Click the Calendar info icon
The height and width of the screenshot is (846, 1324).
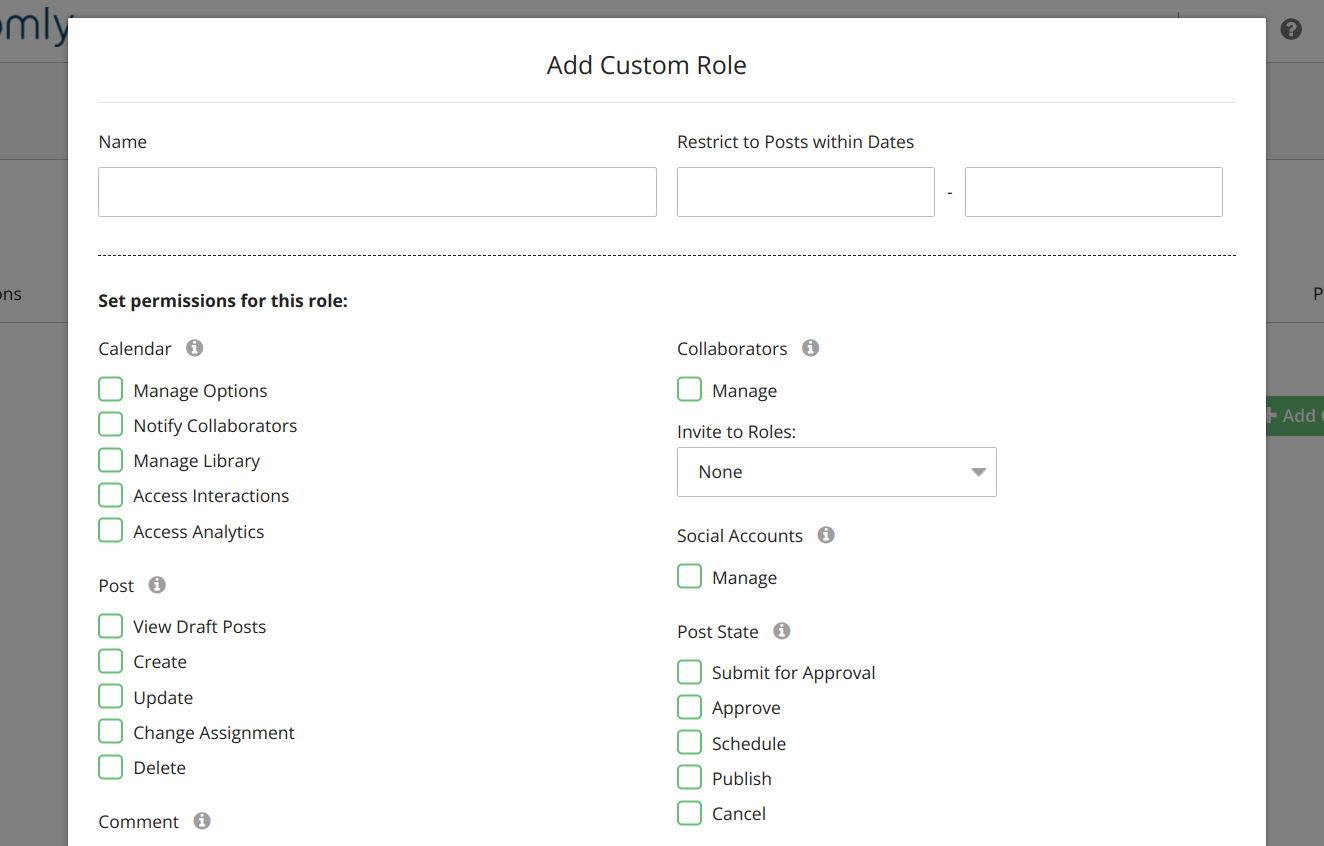(x=195, y=348)
